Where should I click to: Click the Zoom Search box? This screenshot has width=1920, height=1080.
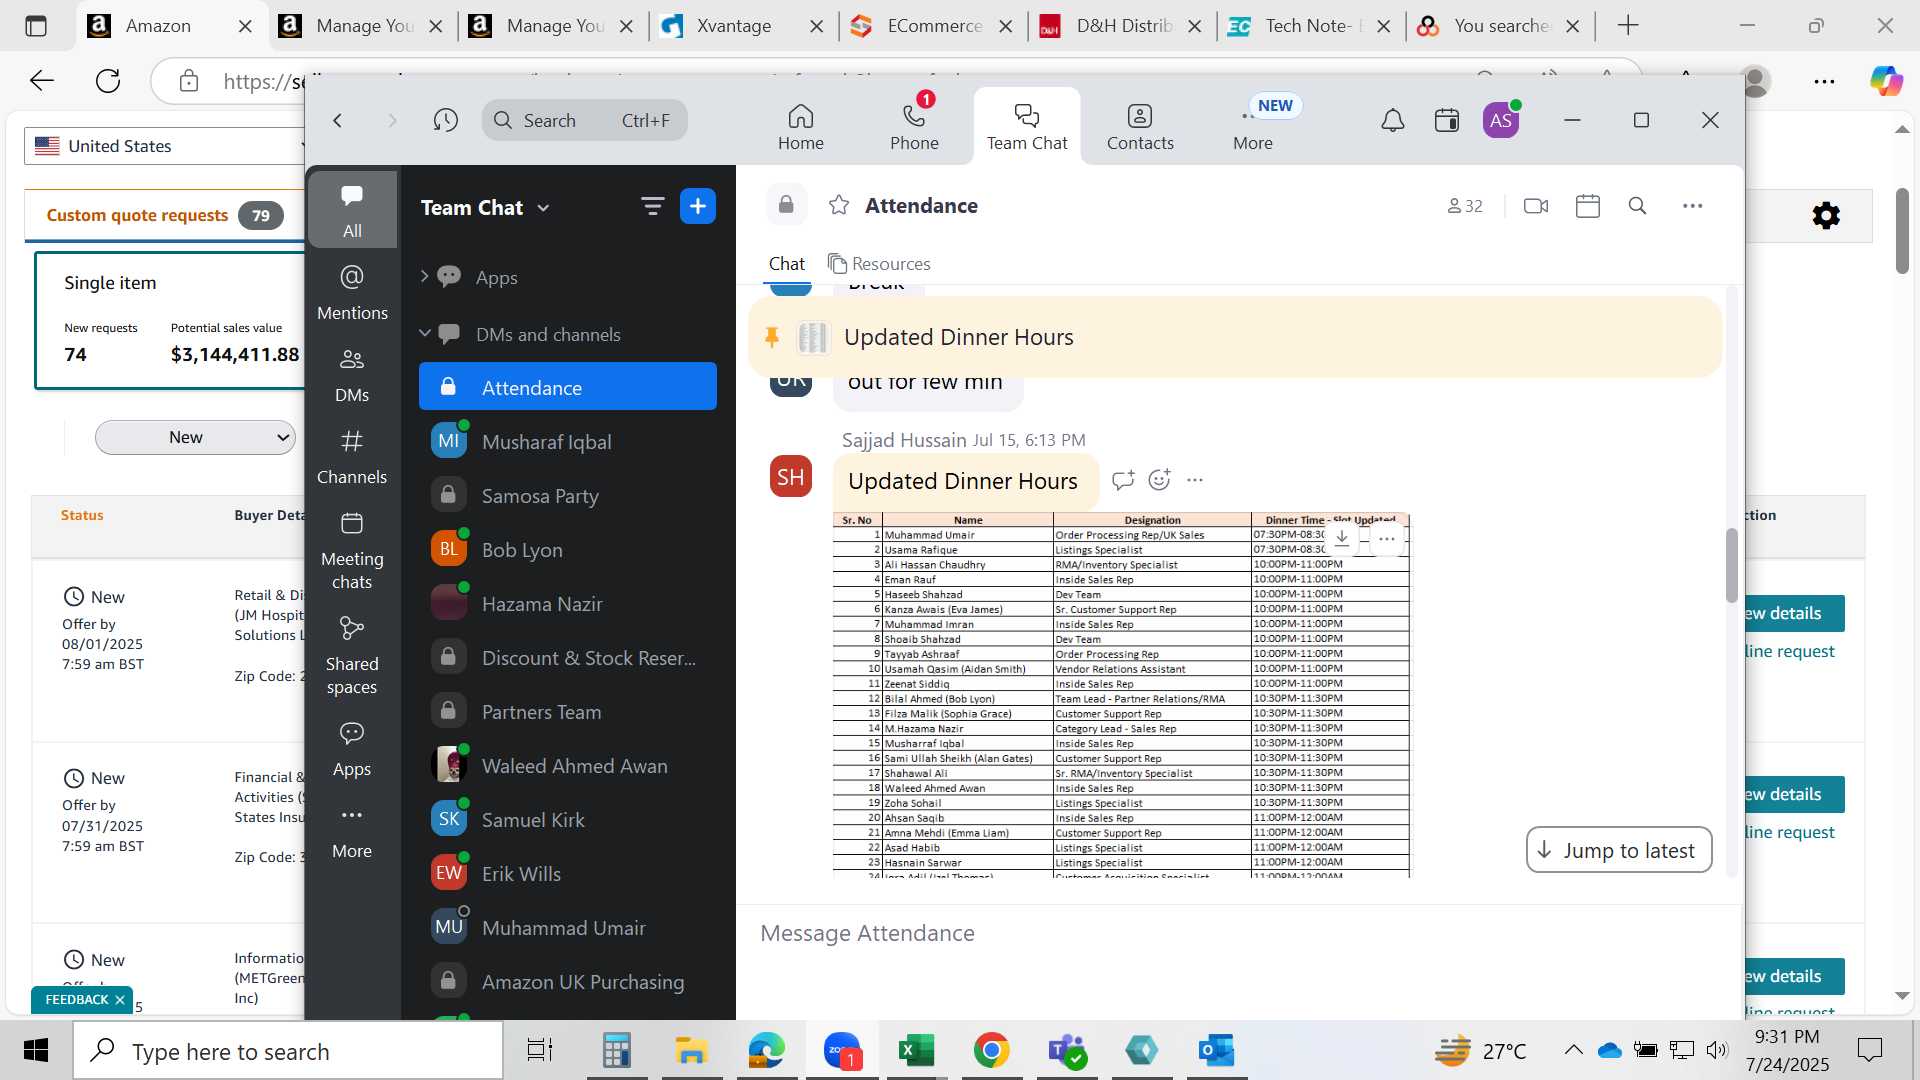coord(585,120)
